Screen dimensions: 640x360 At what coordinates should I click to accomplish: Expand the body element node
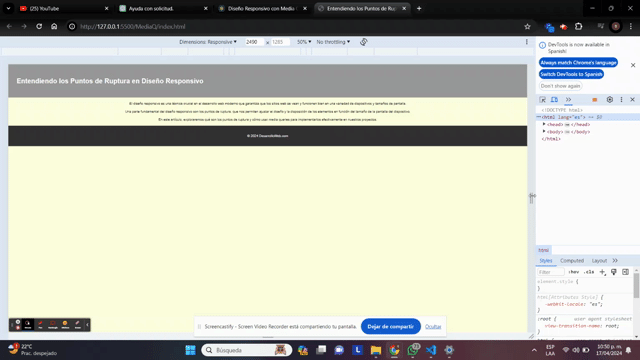click(x=544, y=131)
